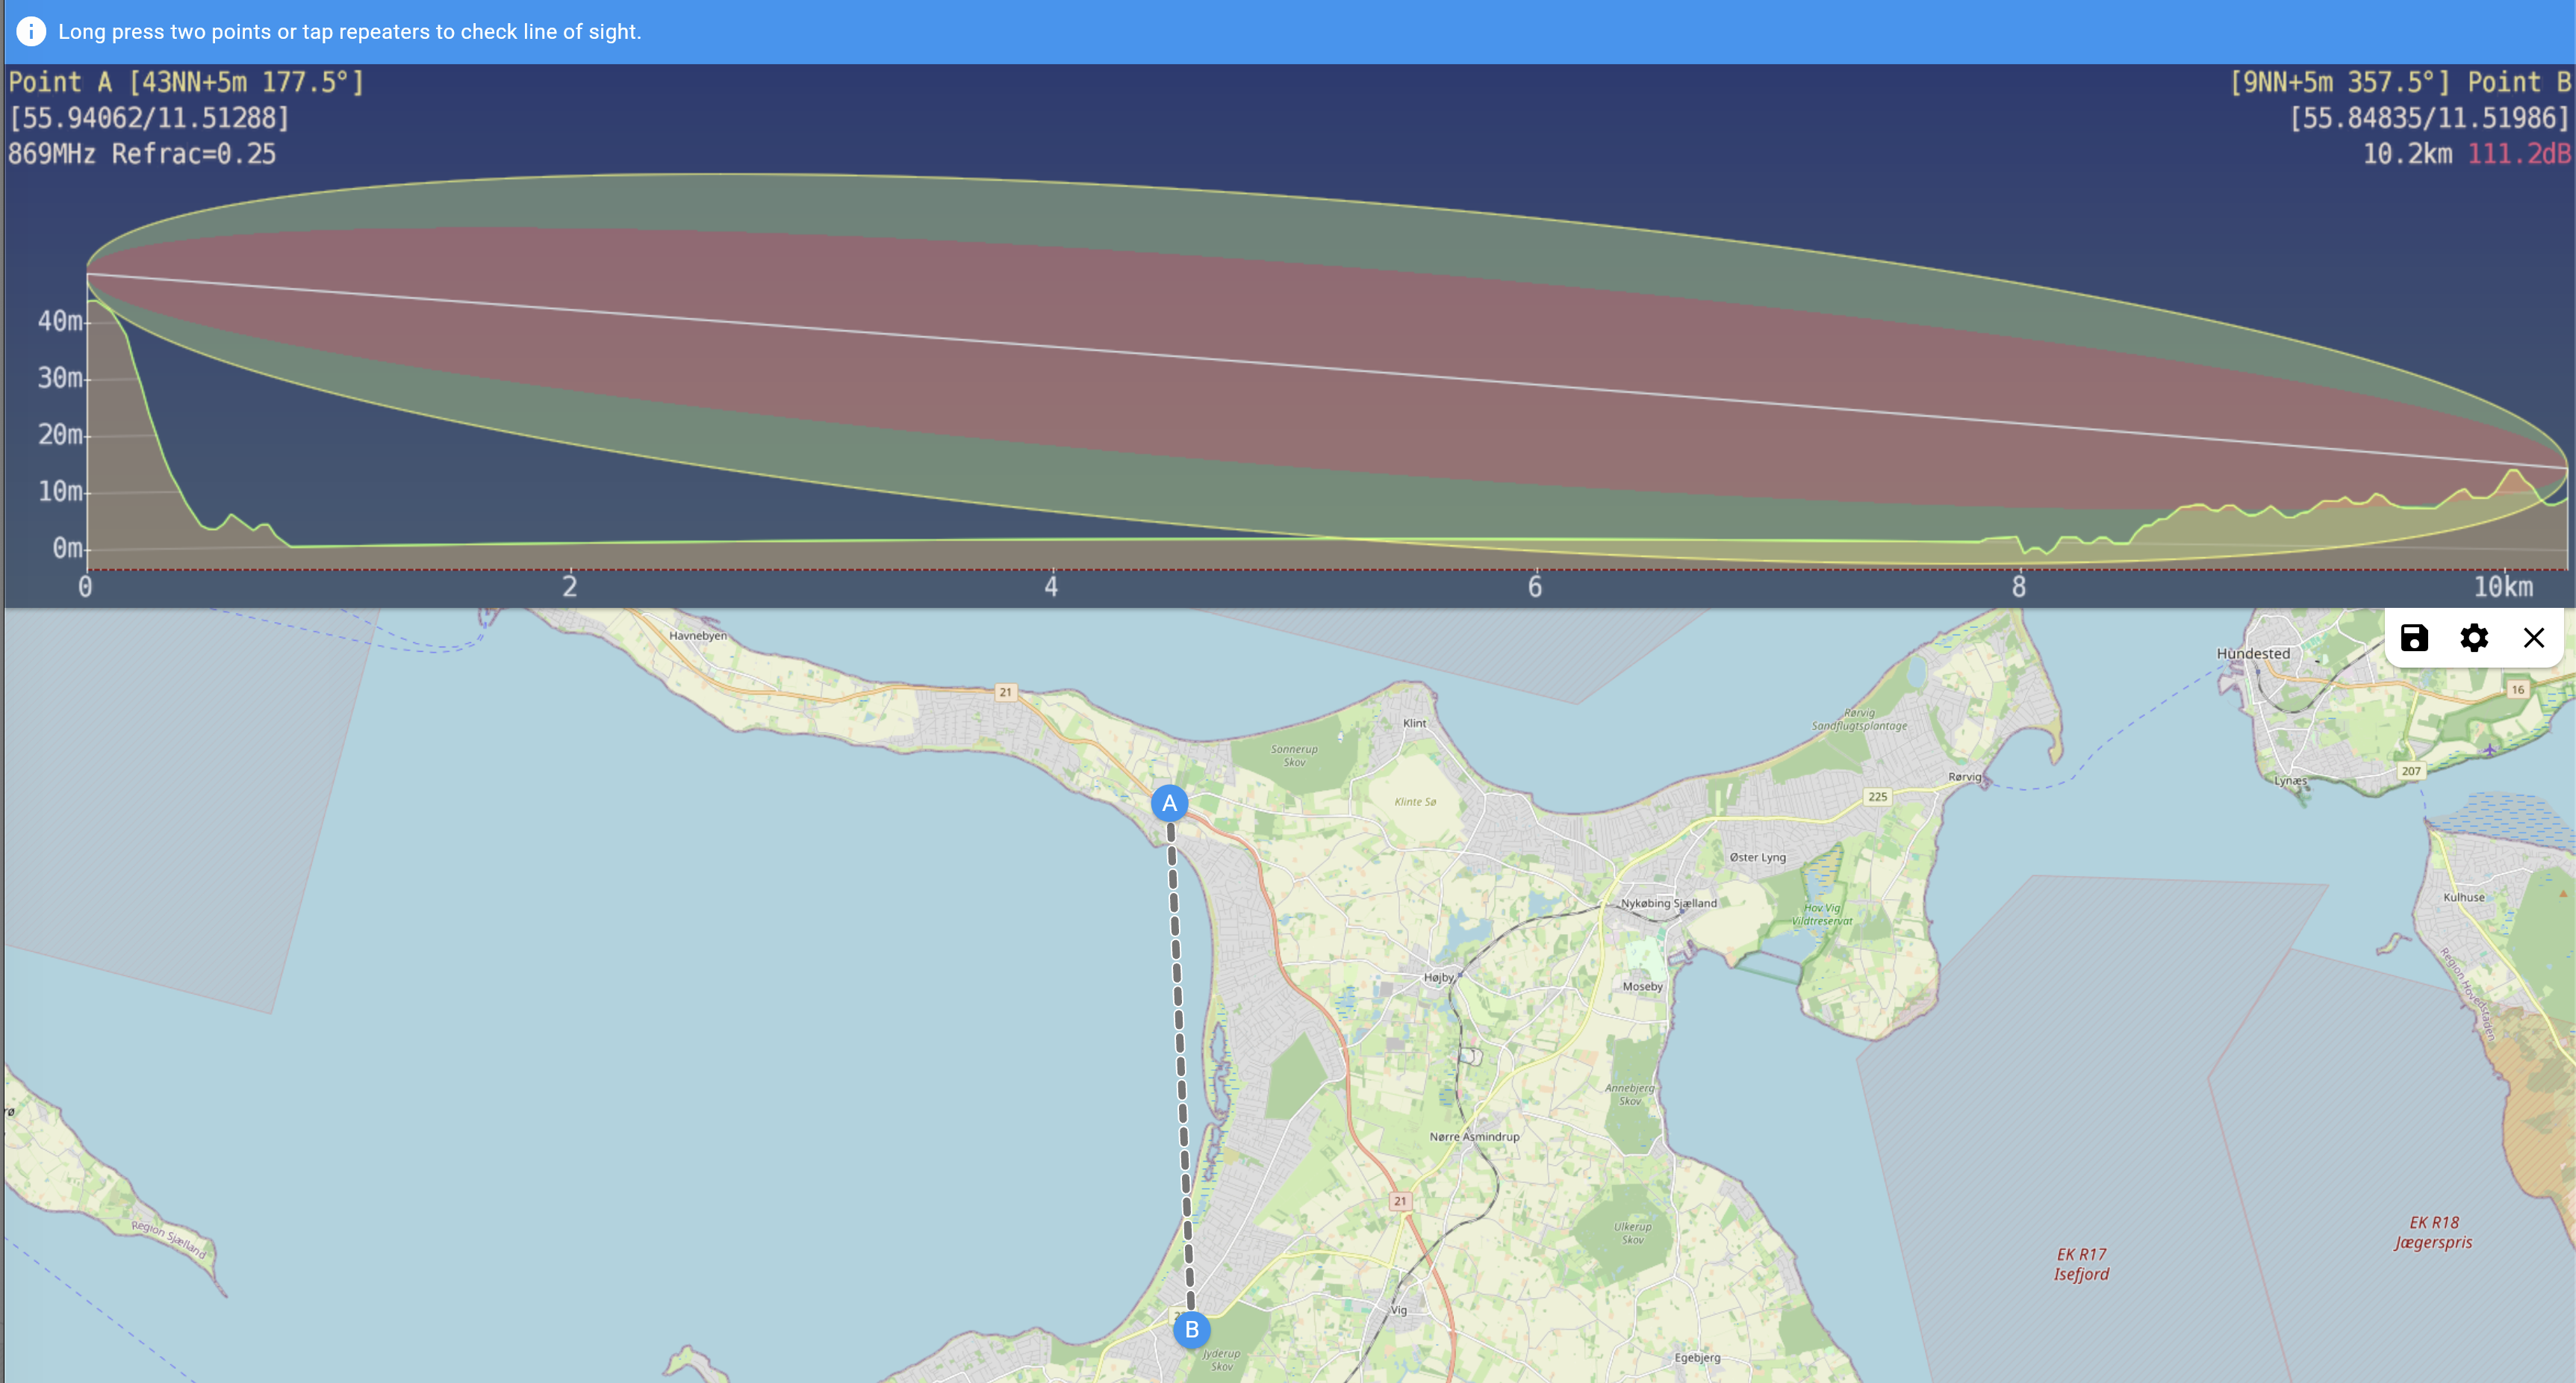The height and width of the screenshot is (1383, 2576).
Task: Click the 6 km tick on profile axis
Action: click(1535, 587)
